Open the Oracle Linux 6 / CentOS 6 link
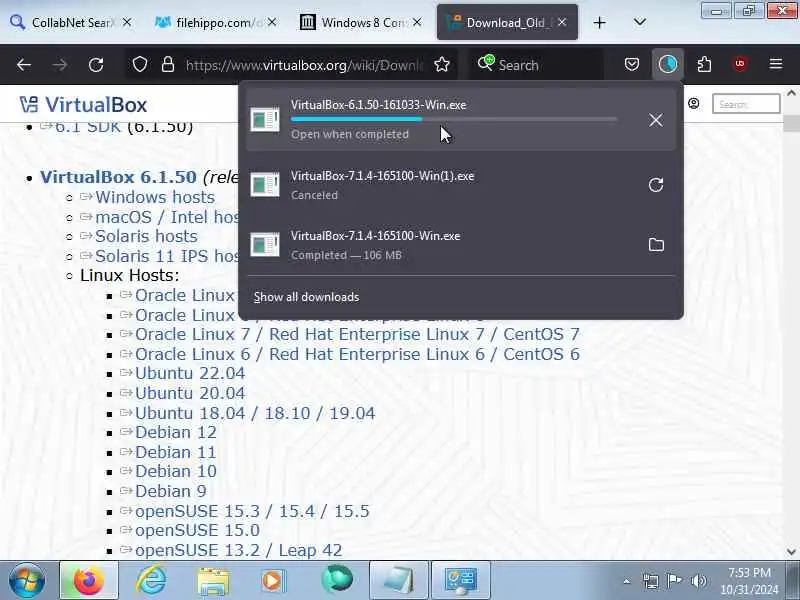The height and width of the screenshot is (600, 800). click(357, 354)
